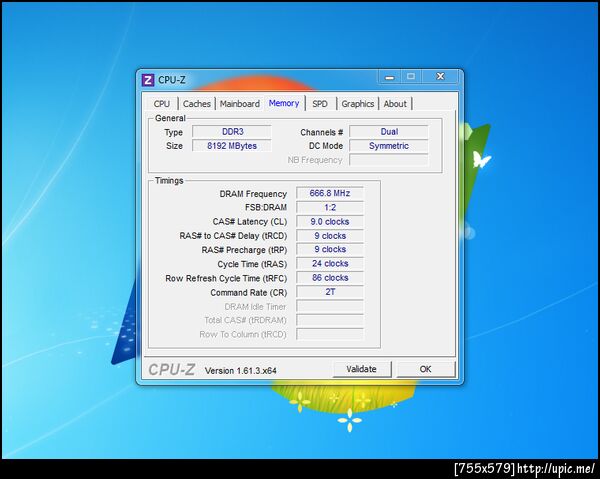The image size is (600, 479).
Task: Click the DC Mode Symmetric field
Action: click(389, 146)
